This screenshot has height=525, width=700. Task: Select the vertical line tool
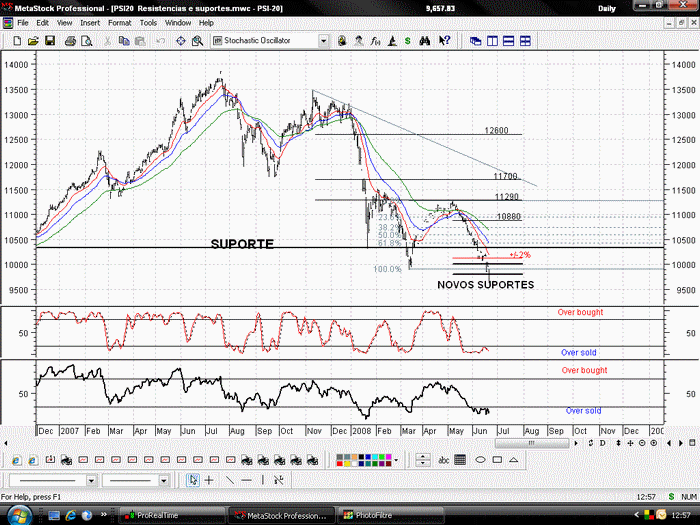click(262, 480)
